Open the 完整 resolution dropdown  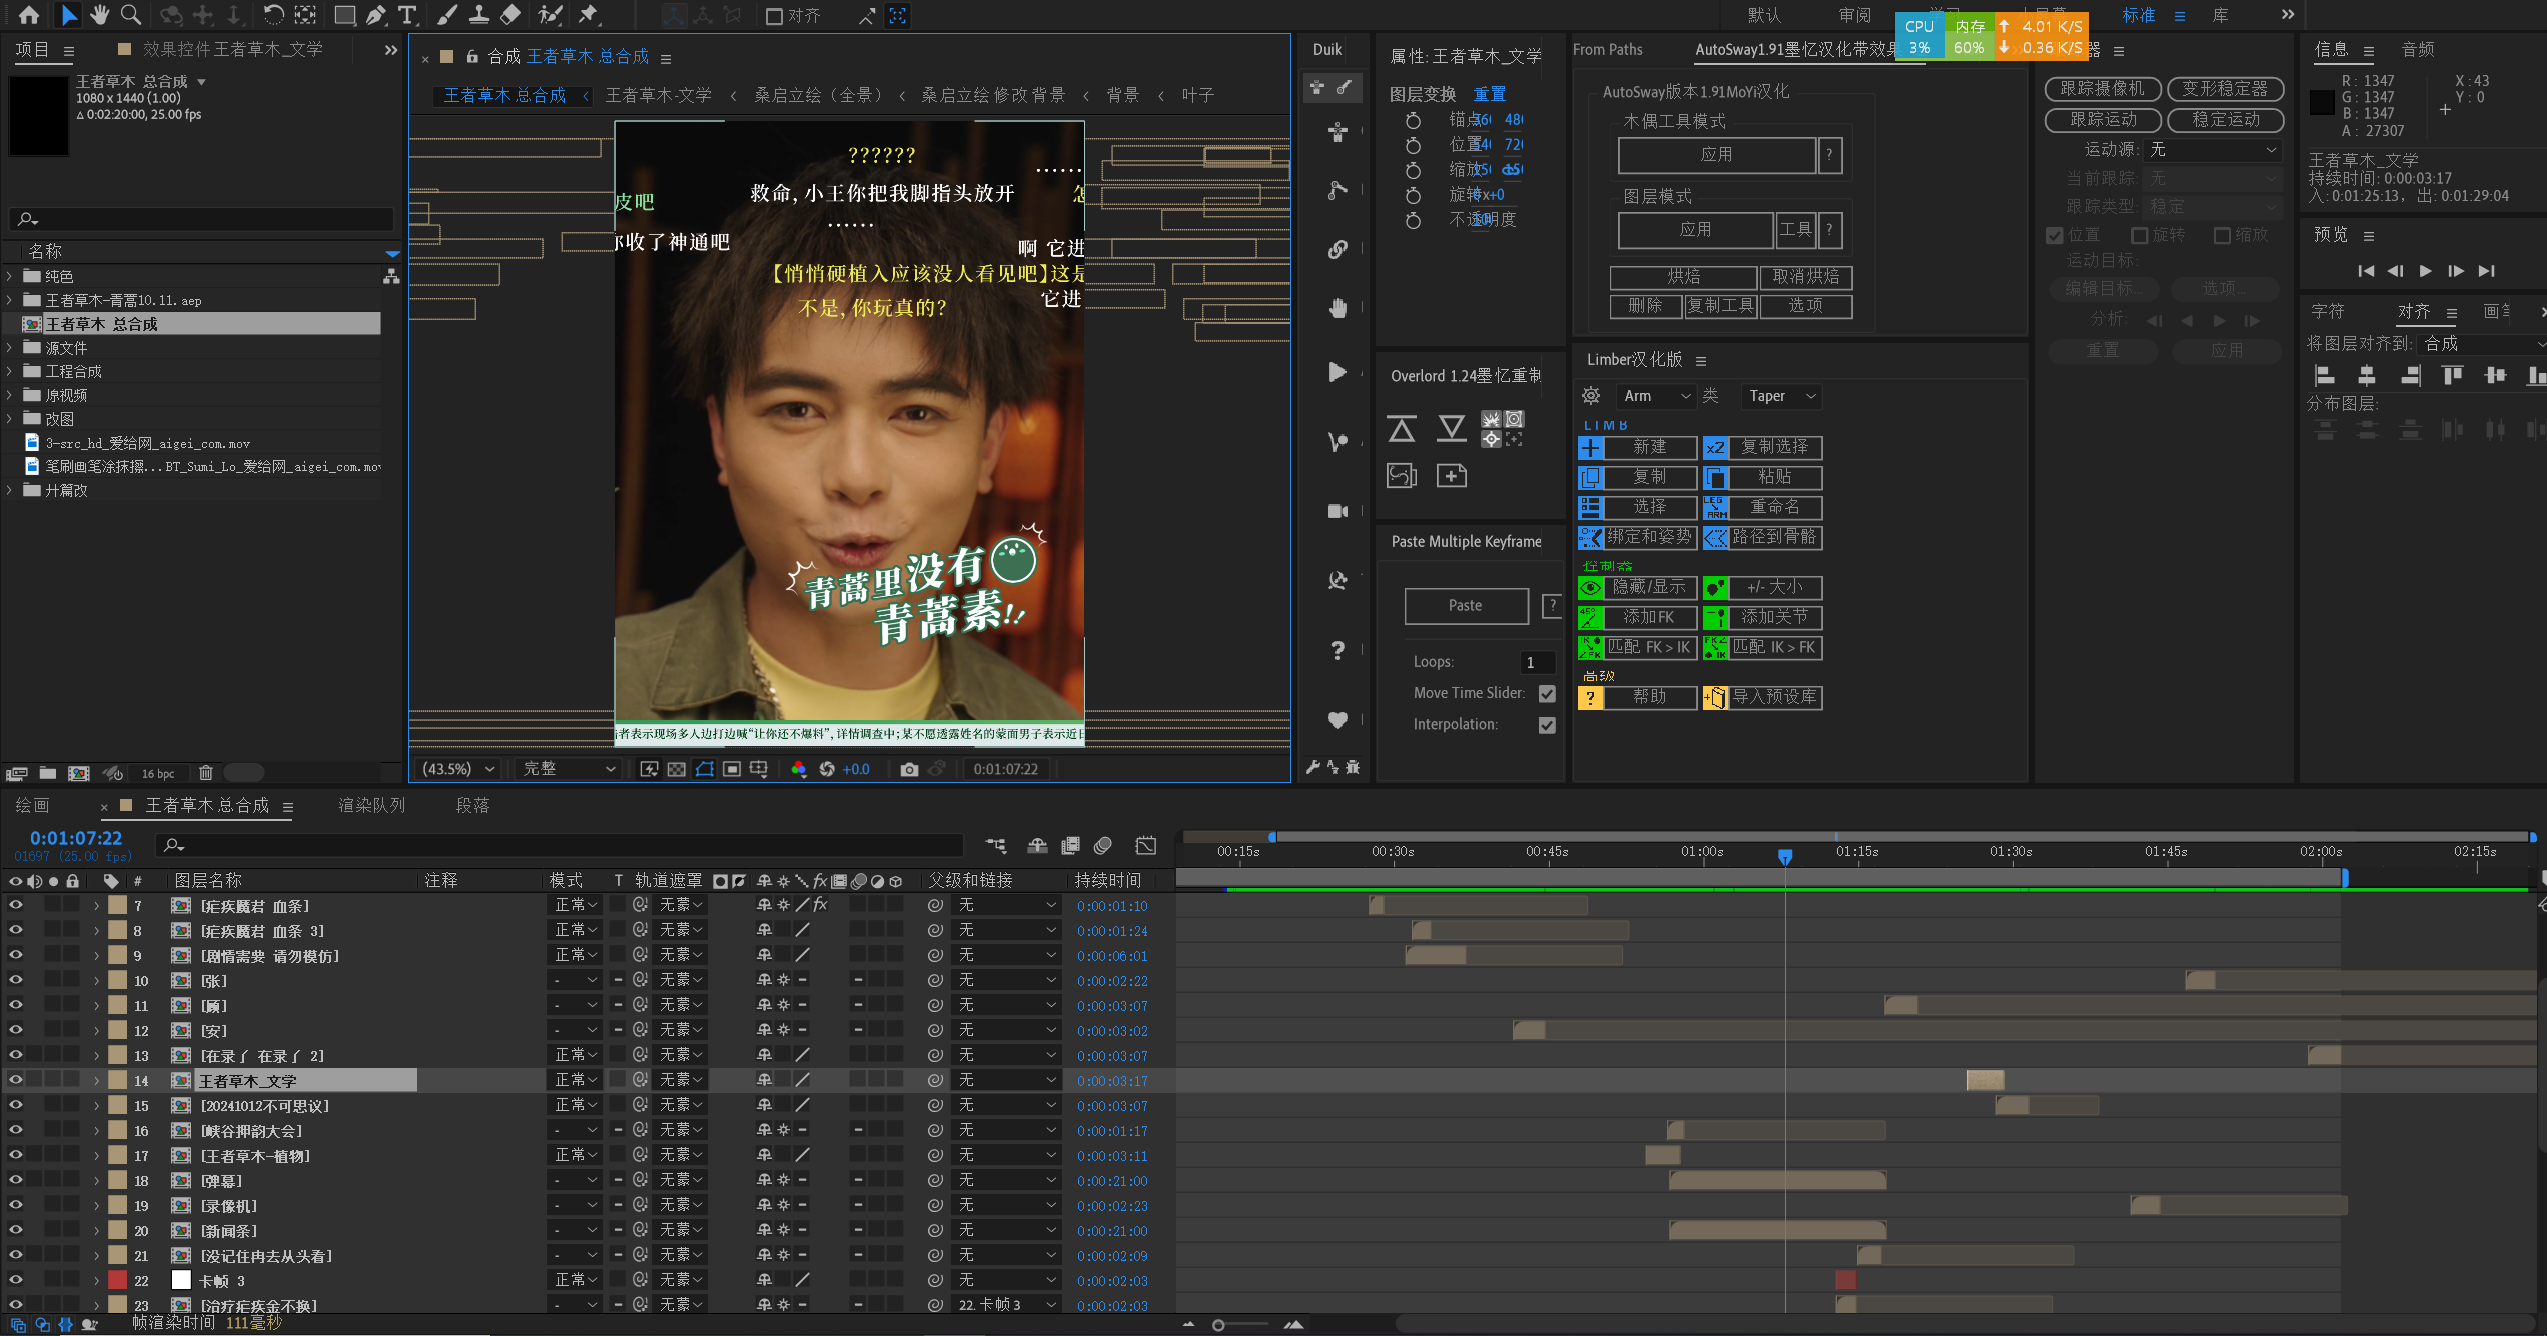point(568,769)
